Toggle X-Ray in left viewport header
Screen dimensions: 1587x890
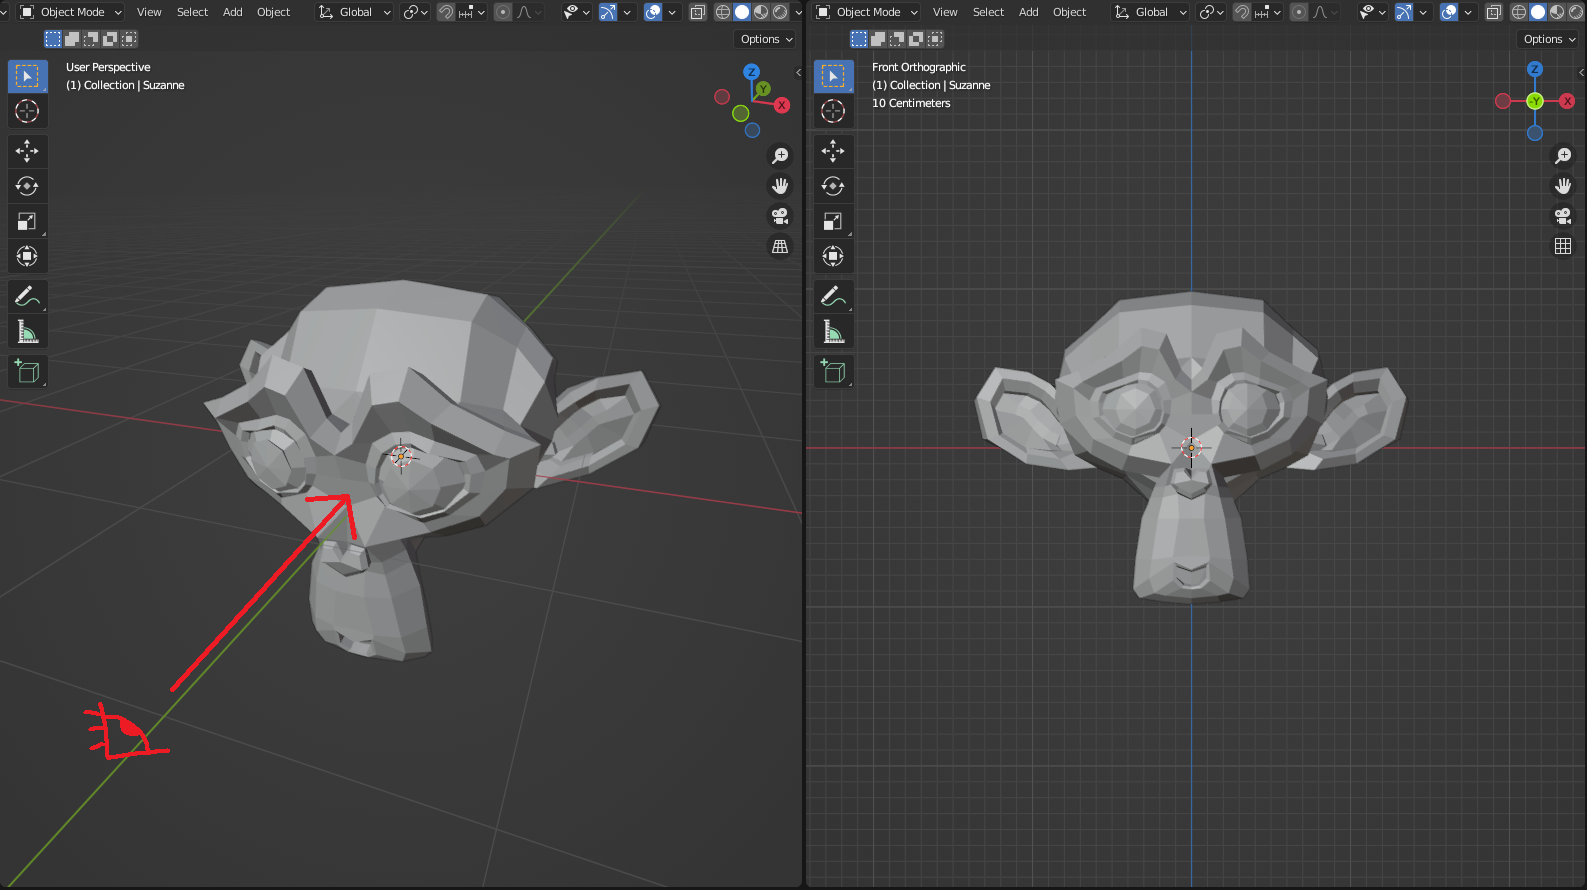(698, 12)
